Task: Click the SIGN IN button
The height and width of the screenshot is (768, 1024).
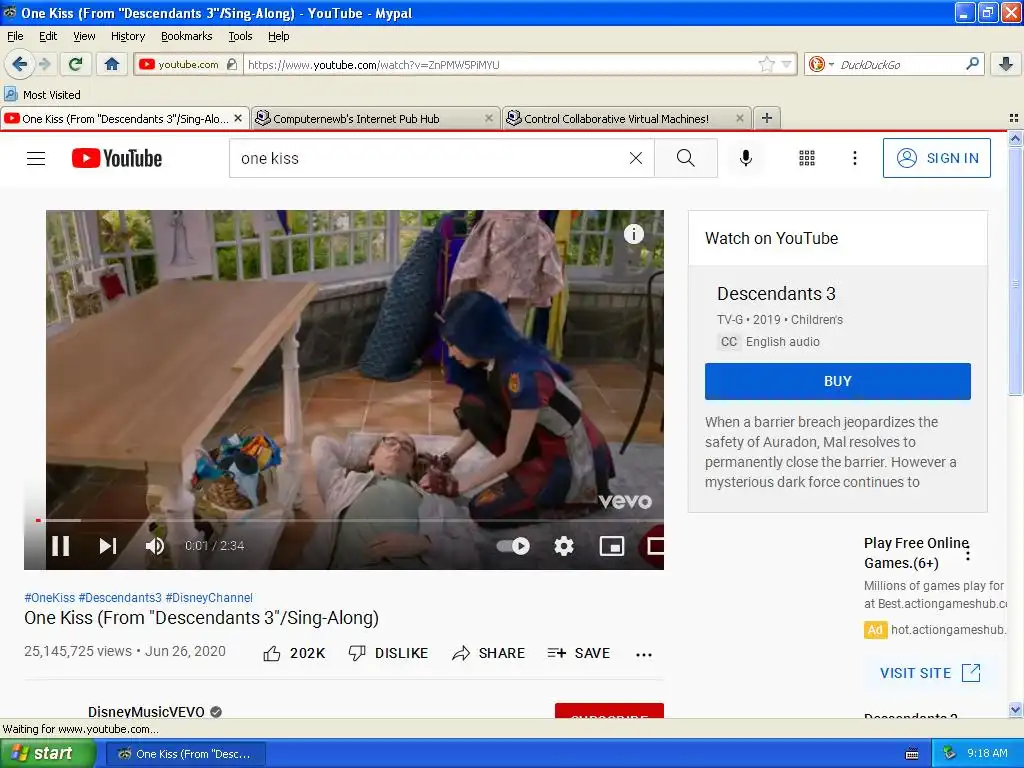Action: click(936, 158)
